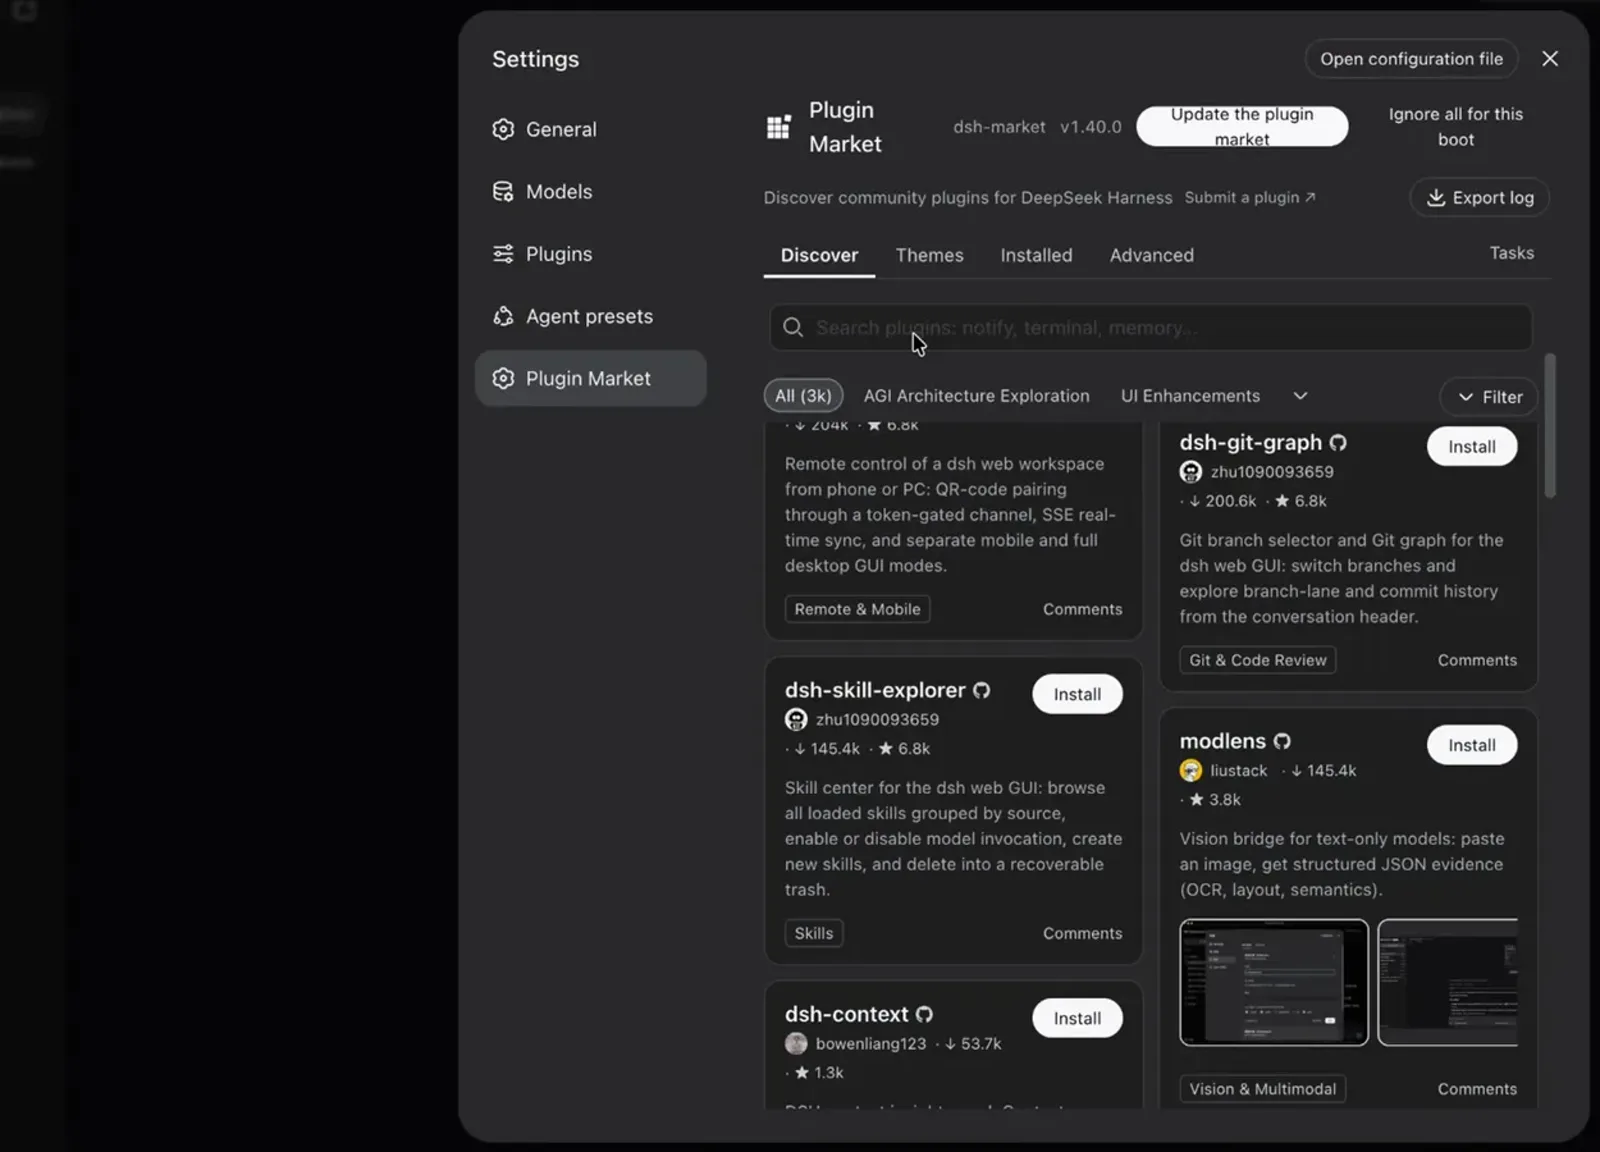Click Open configuration file button
Image resolution: width=1600 pixels, height=1152 pixels.
click(x=1411, y=59)
